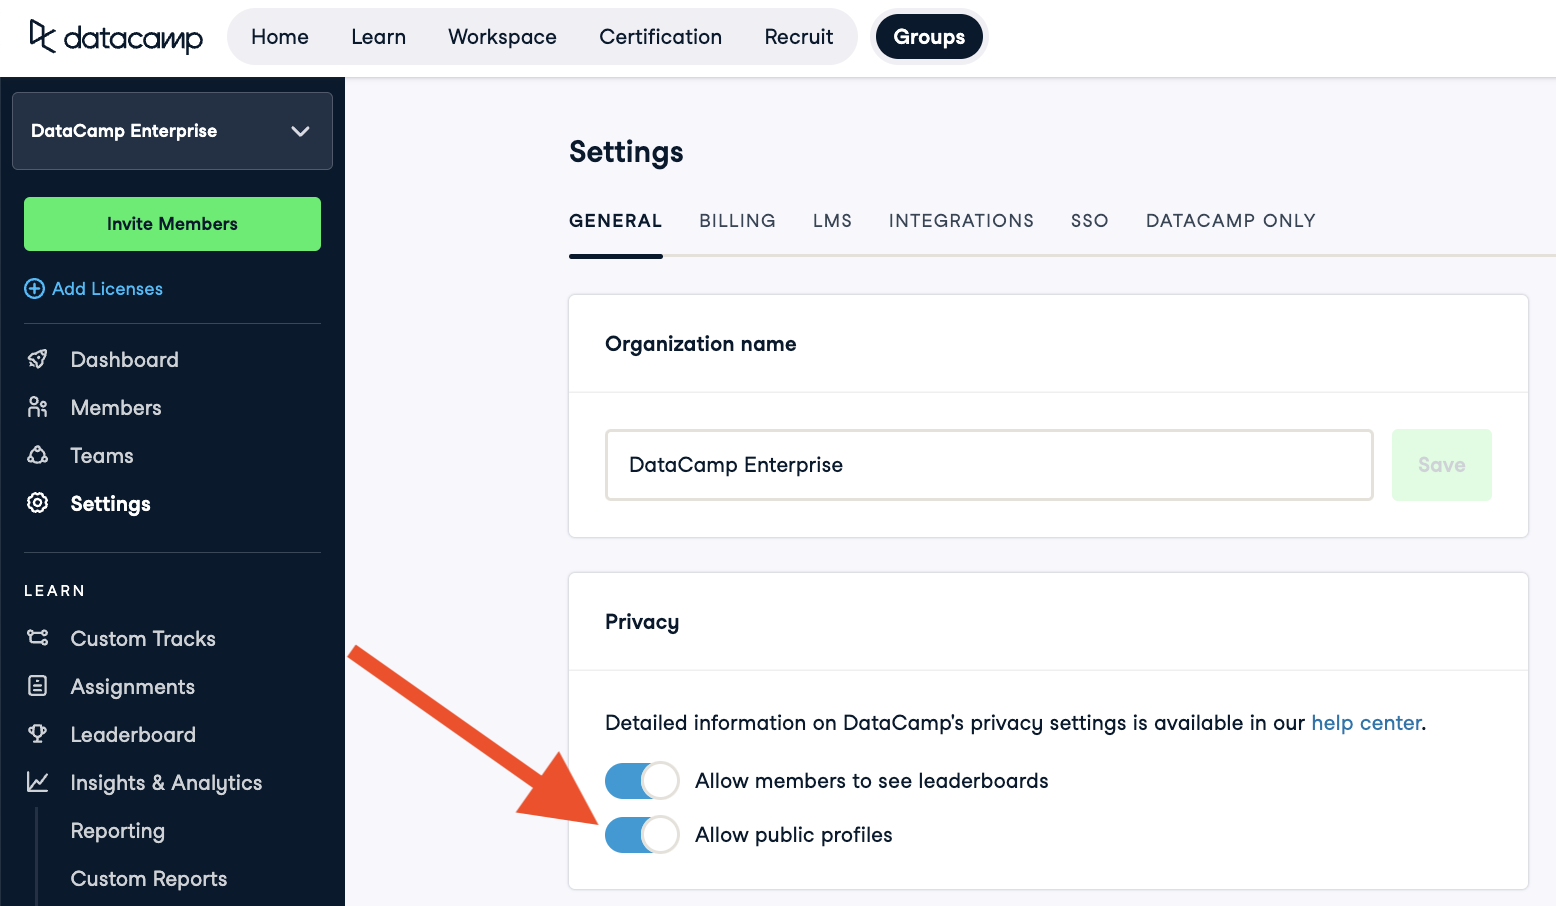This screenshot has width=1556, height=906.
Task: Open Custom Reports in the sidebar
Action: 149,879
